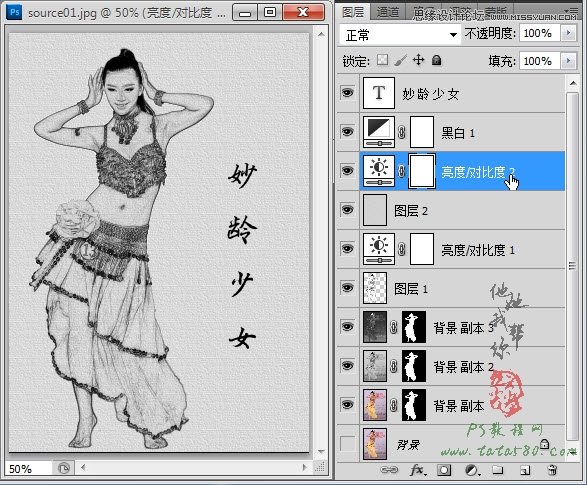Create new group folder icon
Image resolution: width=587 pixels, height=485 pixels.
[x=498, y=470]
